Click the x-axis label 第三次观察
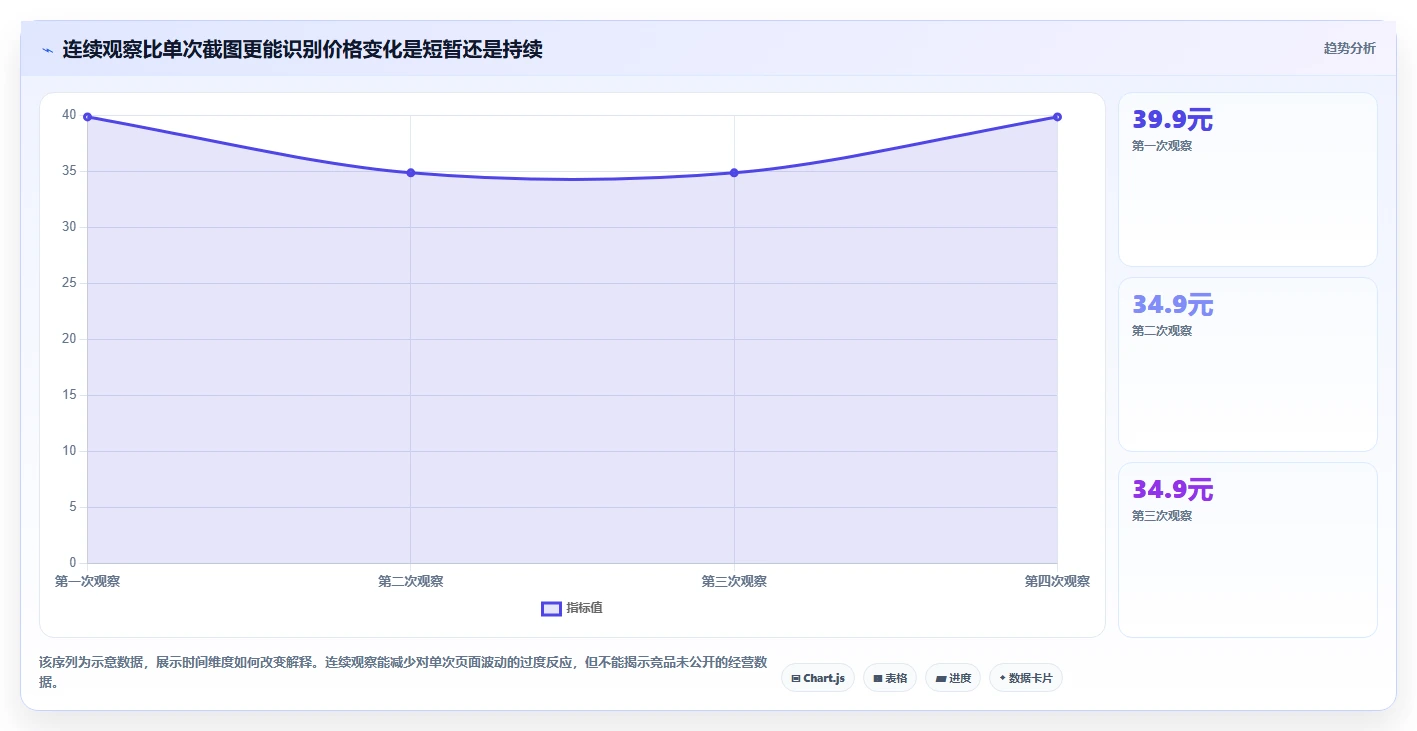 tap(734, 581)
